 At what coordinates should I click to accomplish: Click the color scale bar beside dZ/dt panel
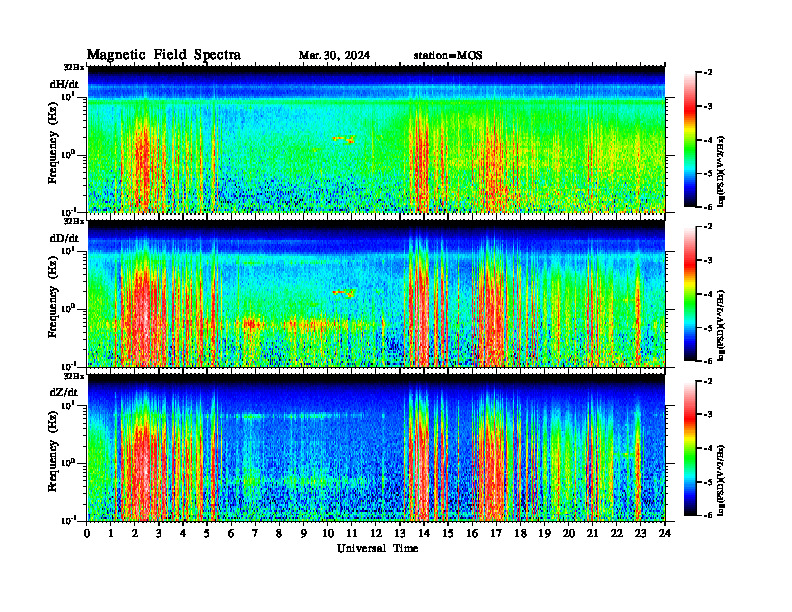click(x=690, y=447)
